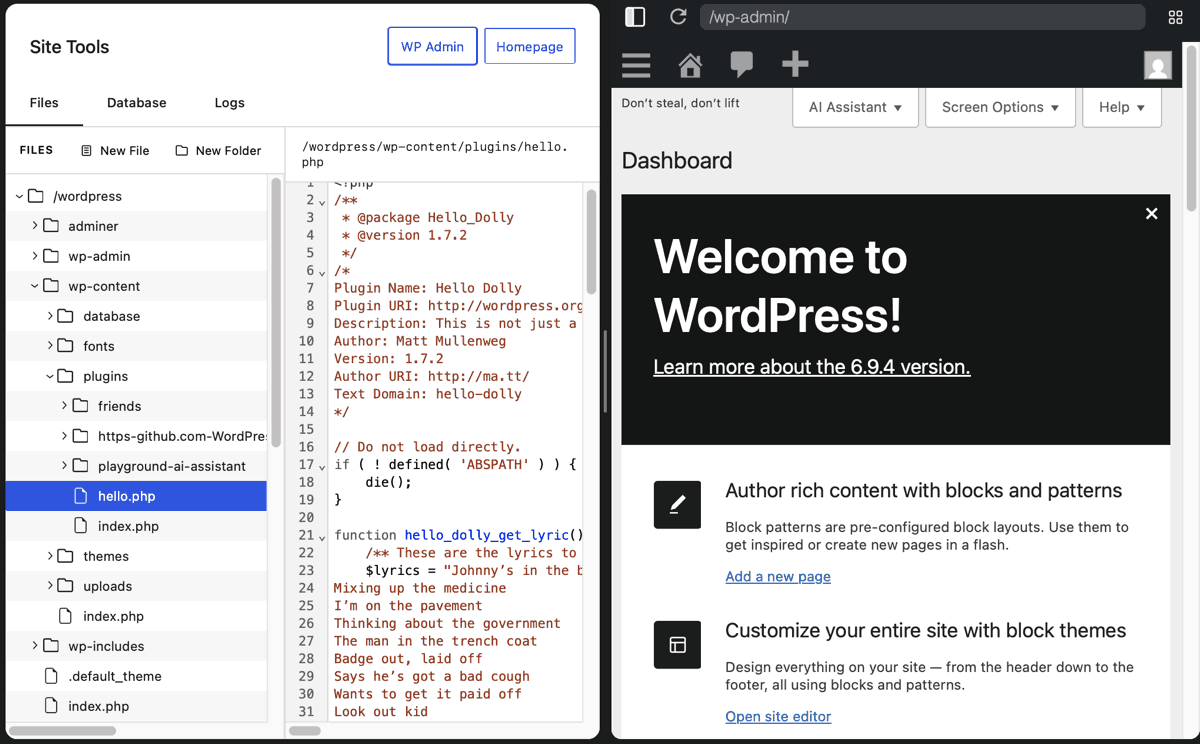Open the 'Learn more about the 6.9.4 version' link

[x=811, y=367]
